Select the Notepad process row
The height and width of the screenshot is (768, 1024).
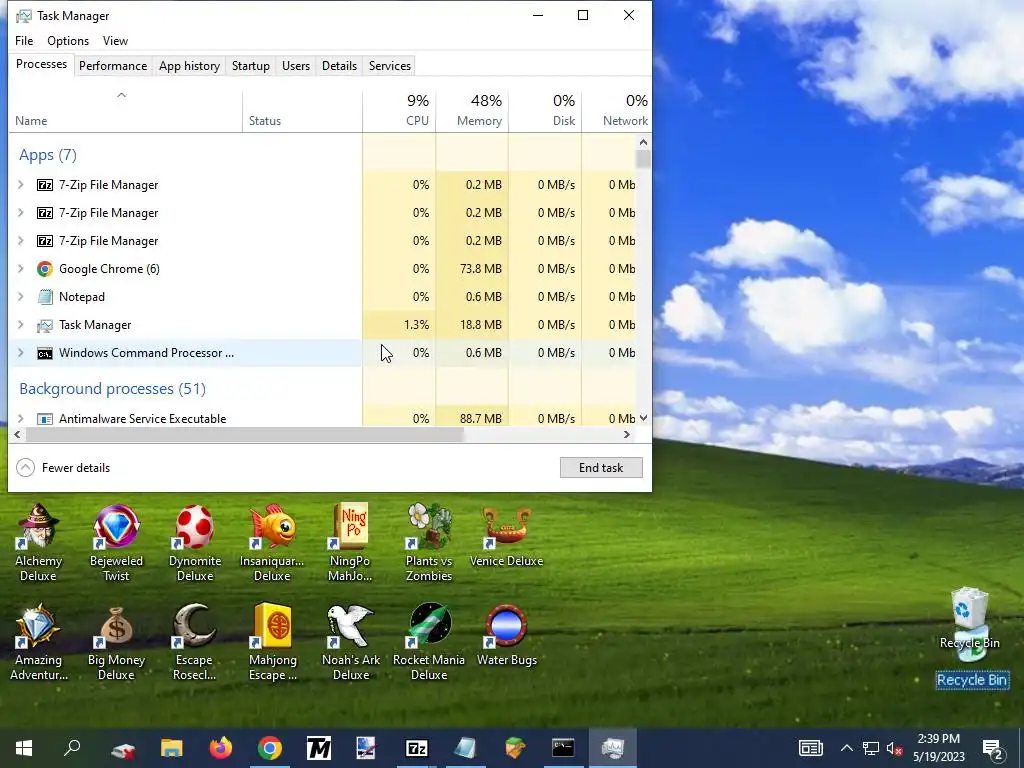click(x=322, y=297)
